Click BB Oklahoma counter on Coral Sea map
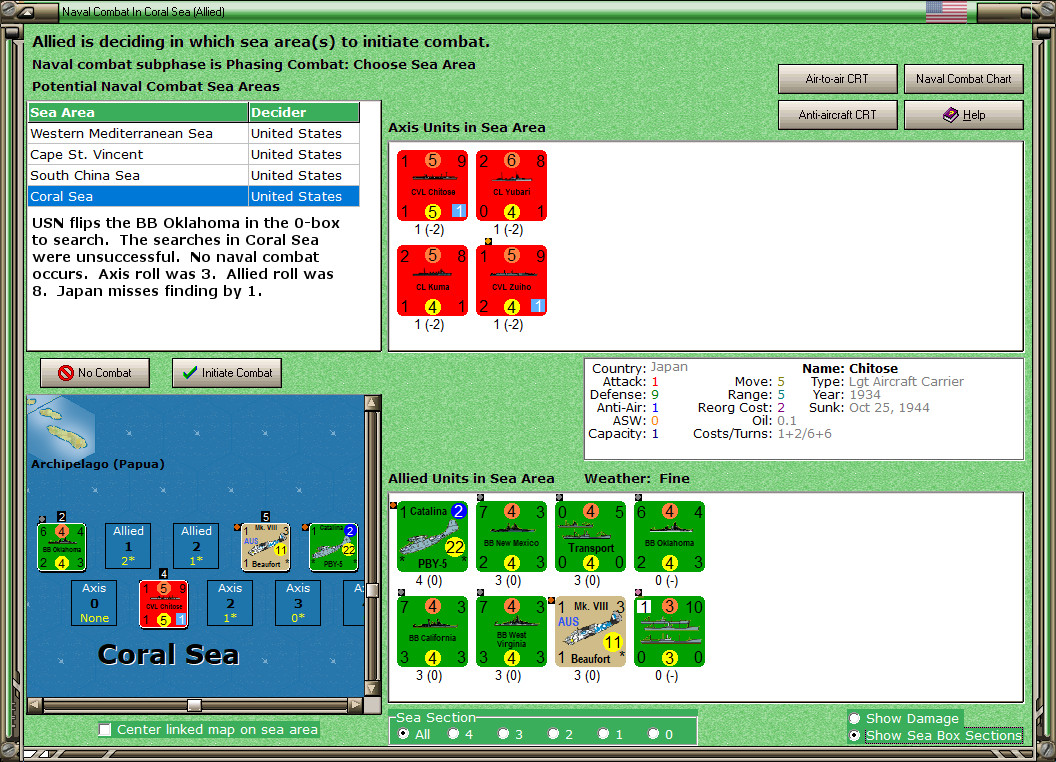1056x762 pixels. point(61,547)
